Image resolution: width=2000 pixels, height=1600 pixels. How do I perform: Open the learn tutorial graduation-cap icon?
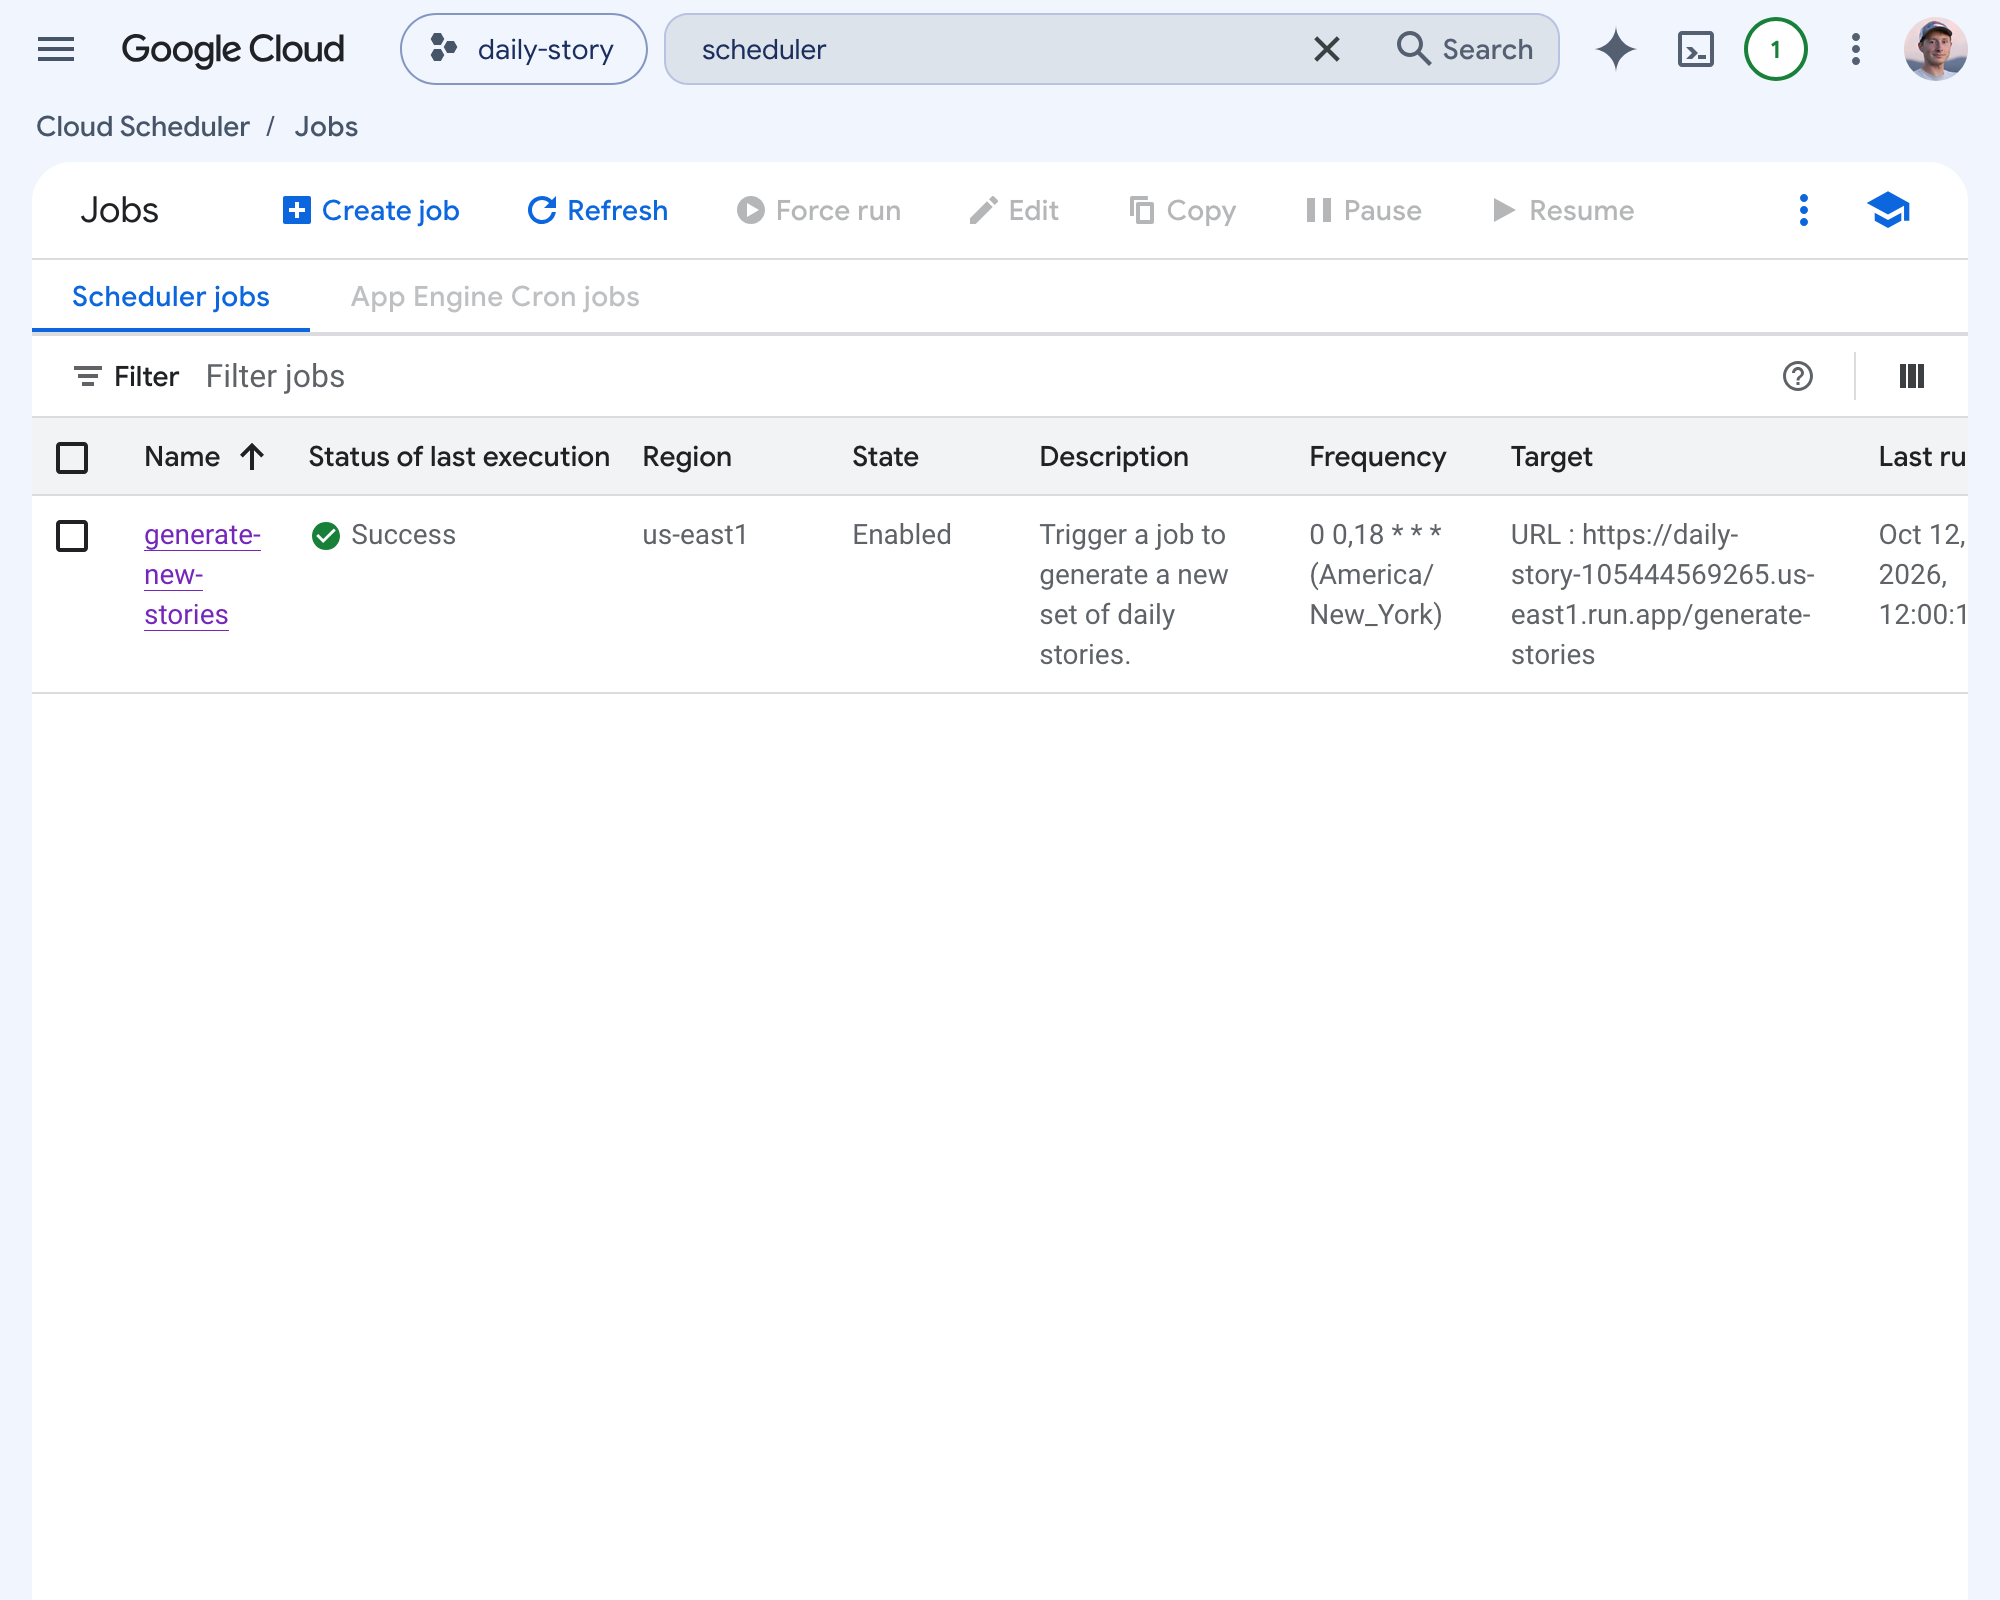pyautogui.click(x=1888, y=210)
